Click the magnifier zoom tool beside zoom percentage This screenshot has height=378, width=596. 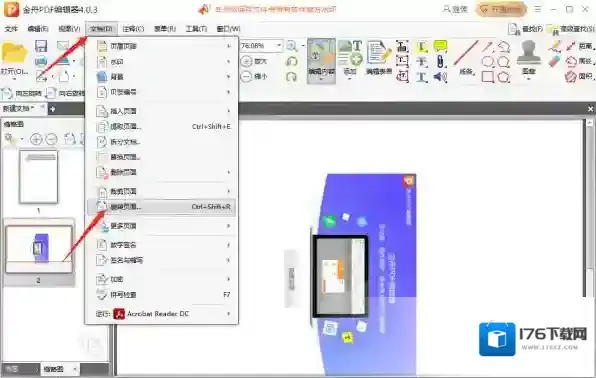point(292,46)
